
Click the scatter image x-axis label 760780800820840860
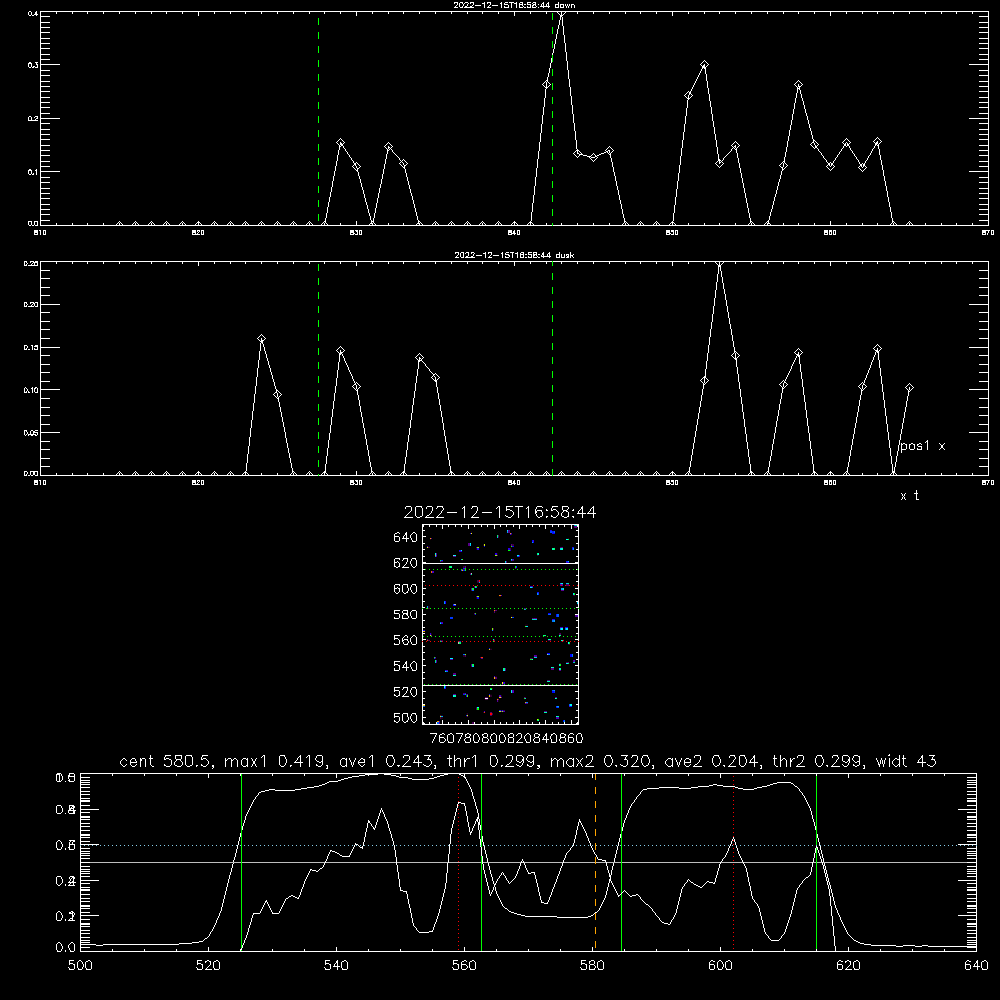coord(506,738)
